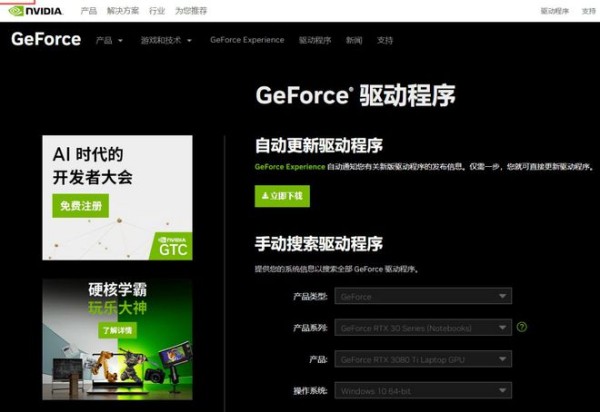The width and height of the screenshot is (600, 412).
Task: Expand the 产品 menu in GeForce navbar
Action: click(109, 41)
